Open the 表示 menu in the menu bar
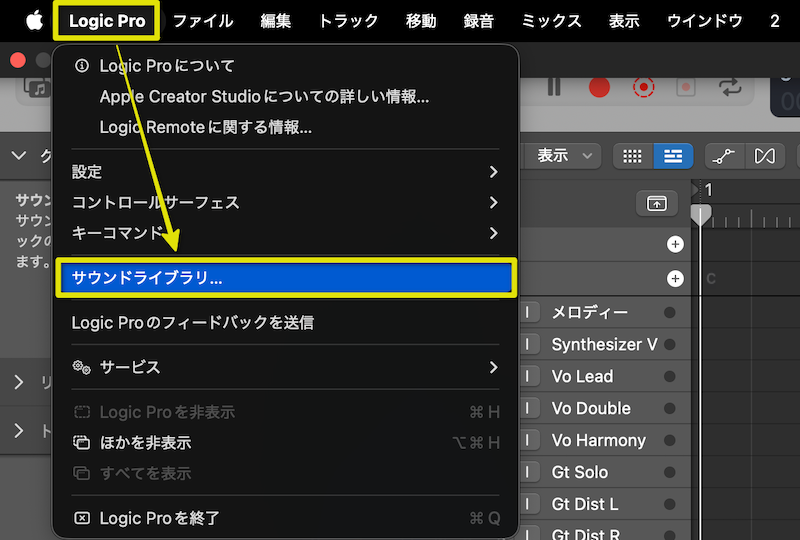Screen dimensions: 800x540 tap(624, 21)
